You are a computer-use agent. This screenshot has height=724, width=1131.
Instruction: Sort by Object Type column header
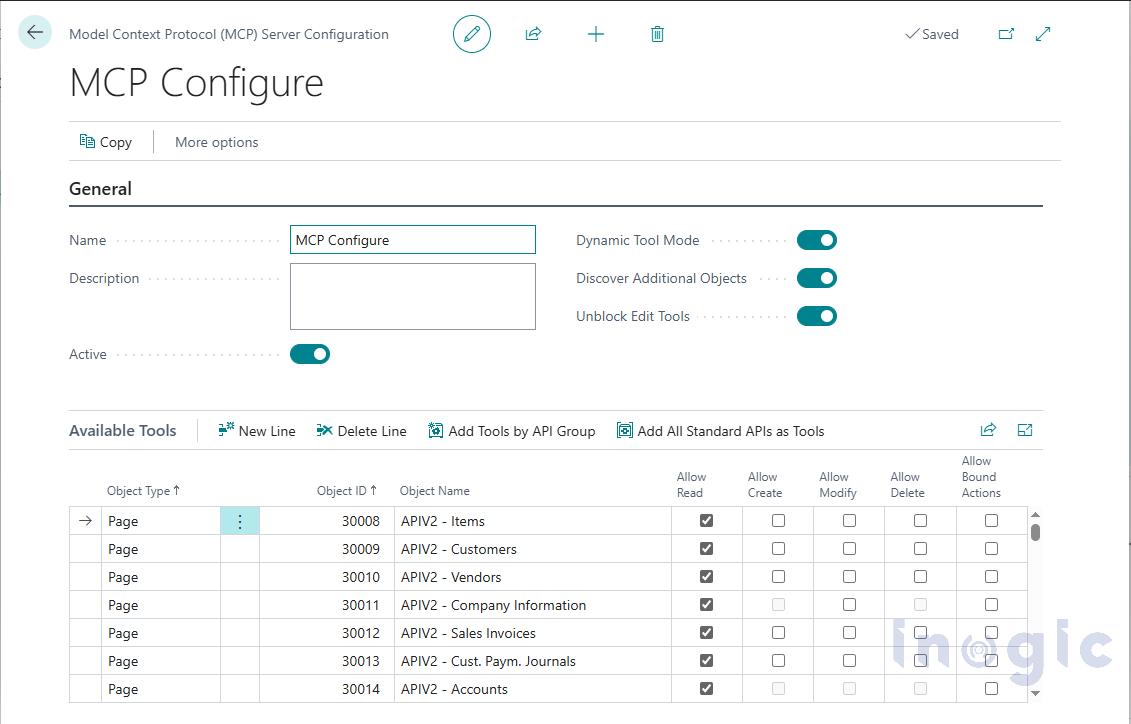click(x=143, y=490)
